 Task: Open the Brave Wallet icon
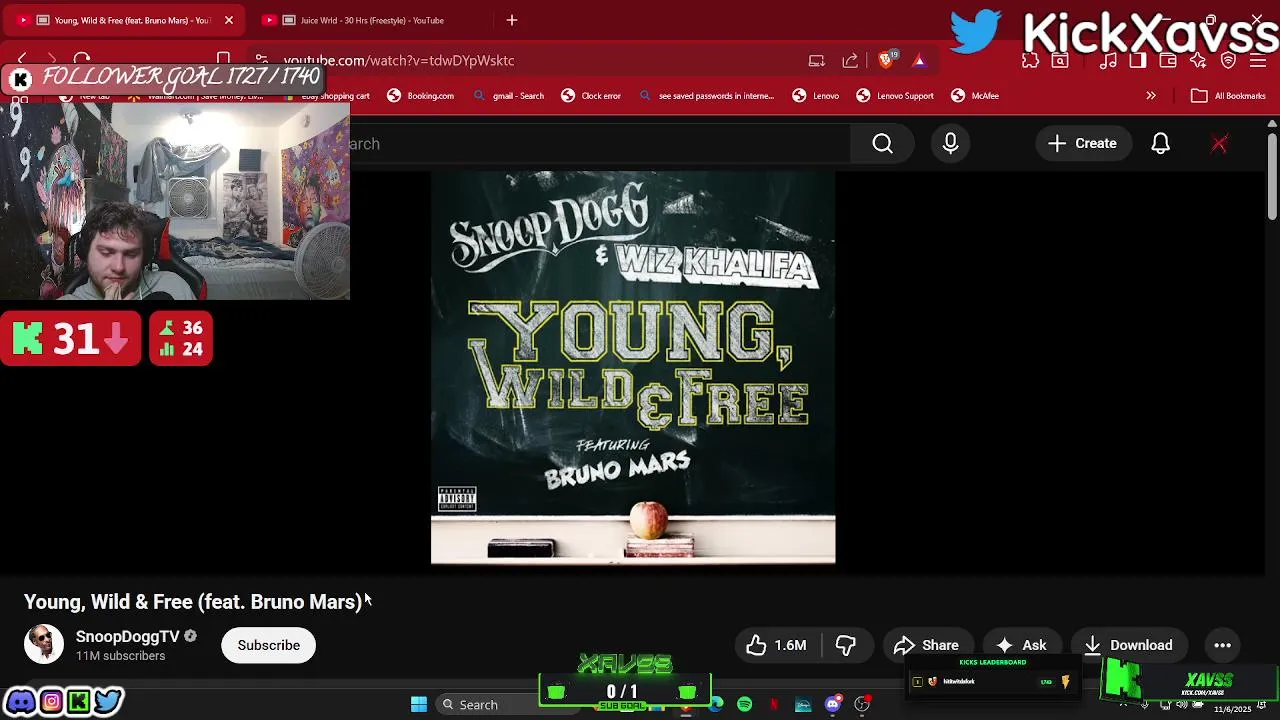(x=1168, y=61)
